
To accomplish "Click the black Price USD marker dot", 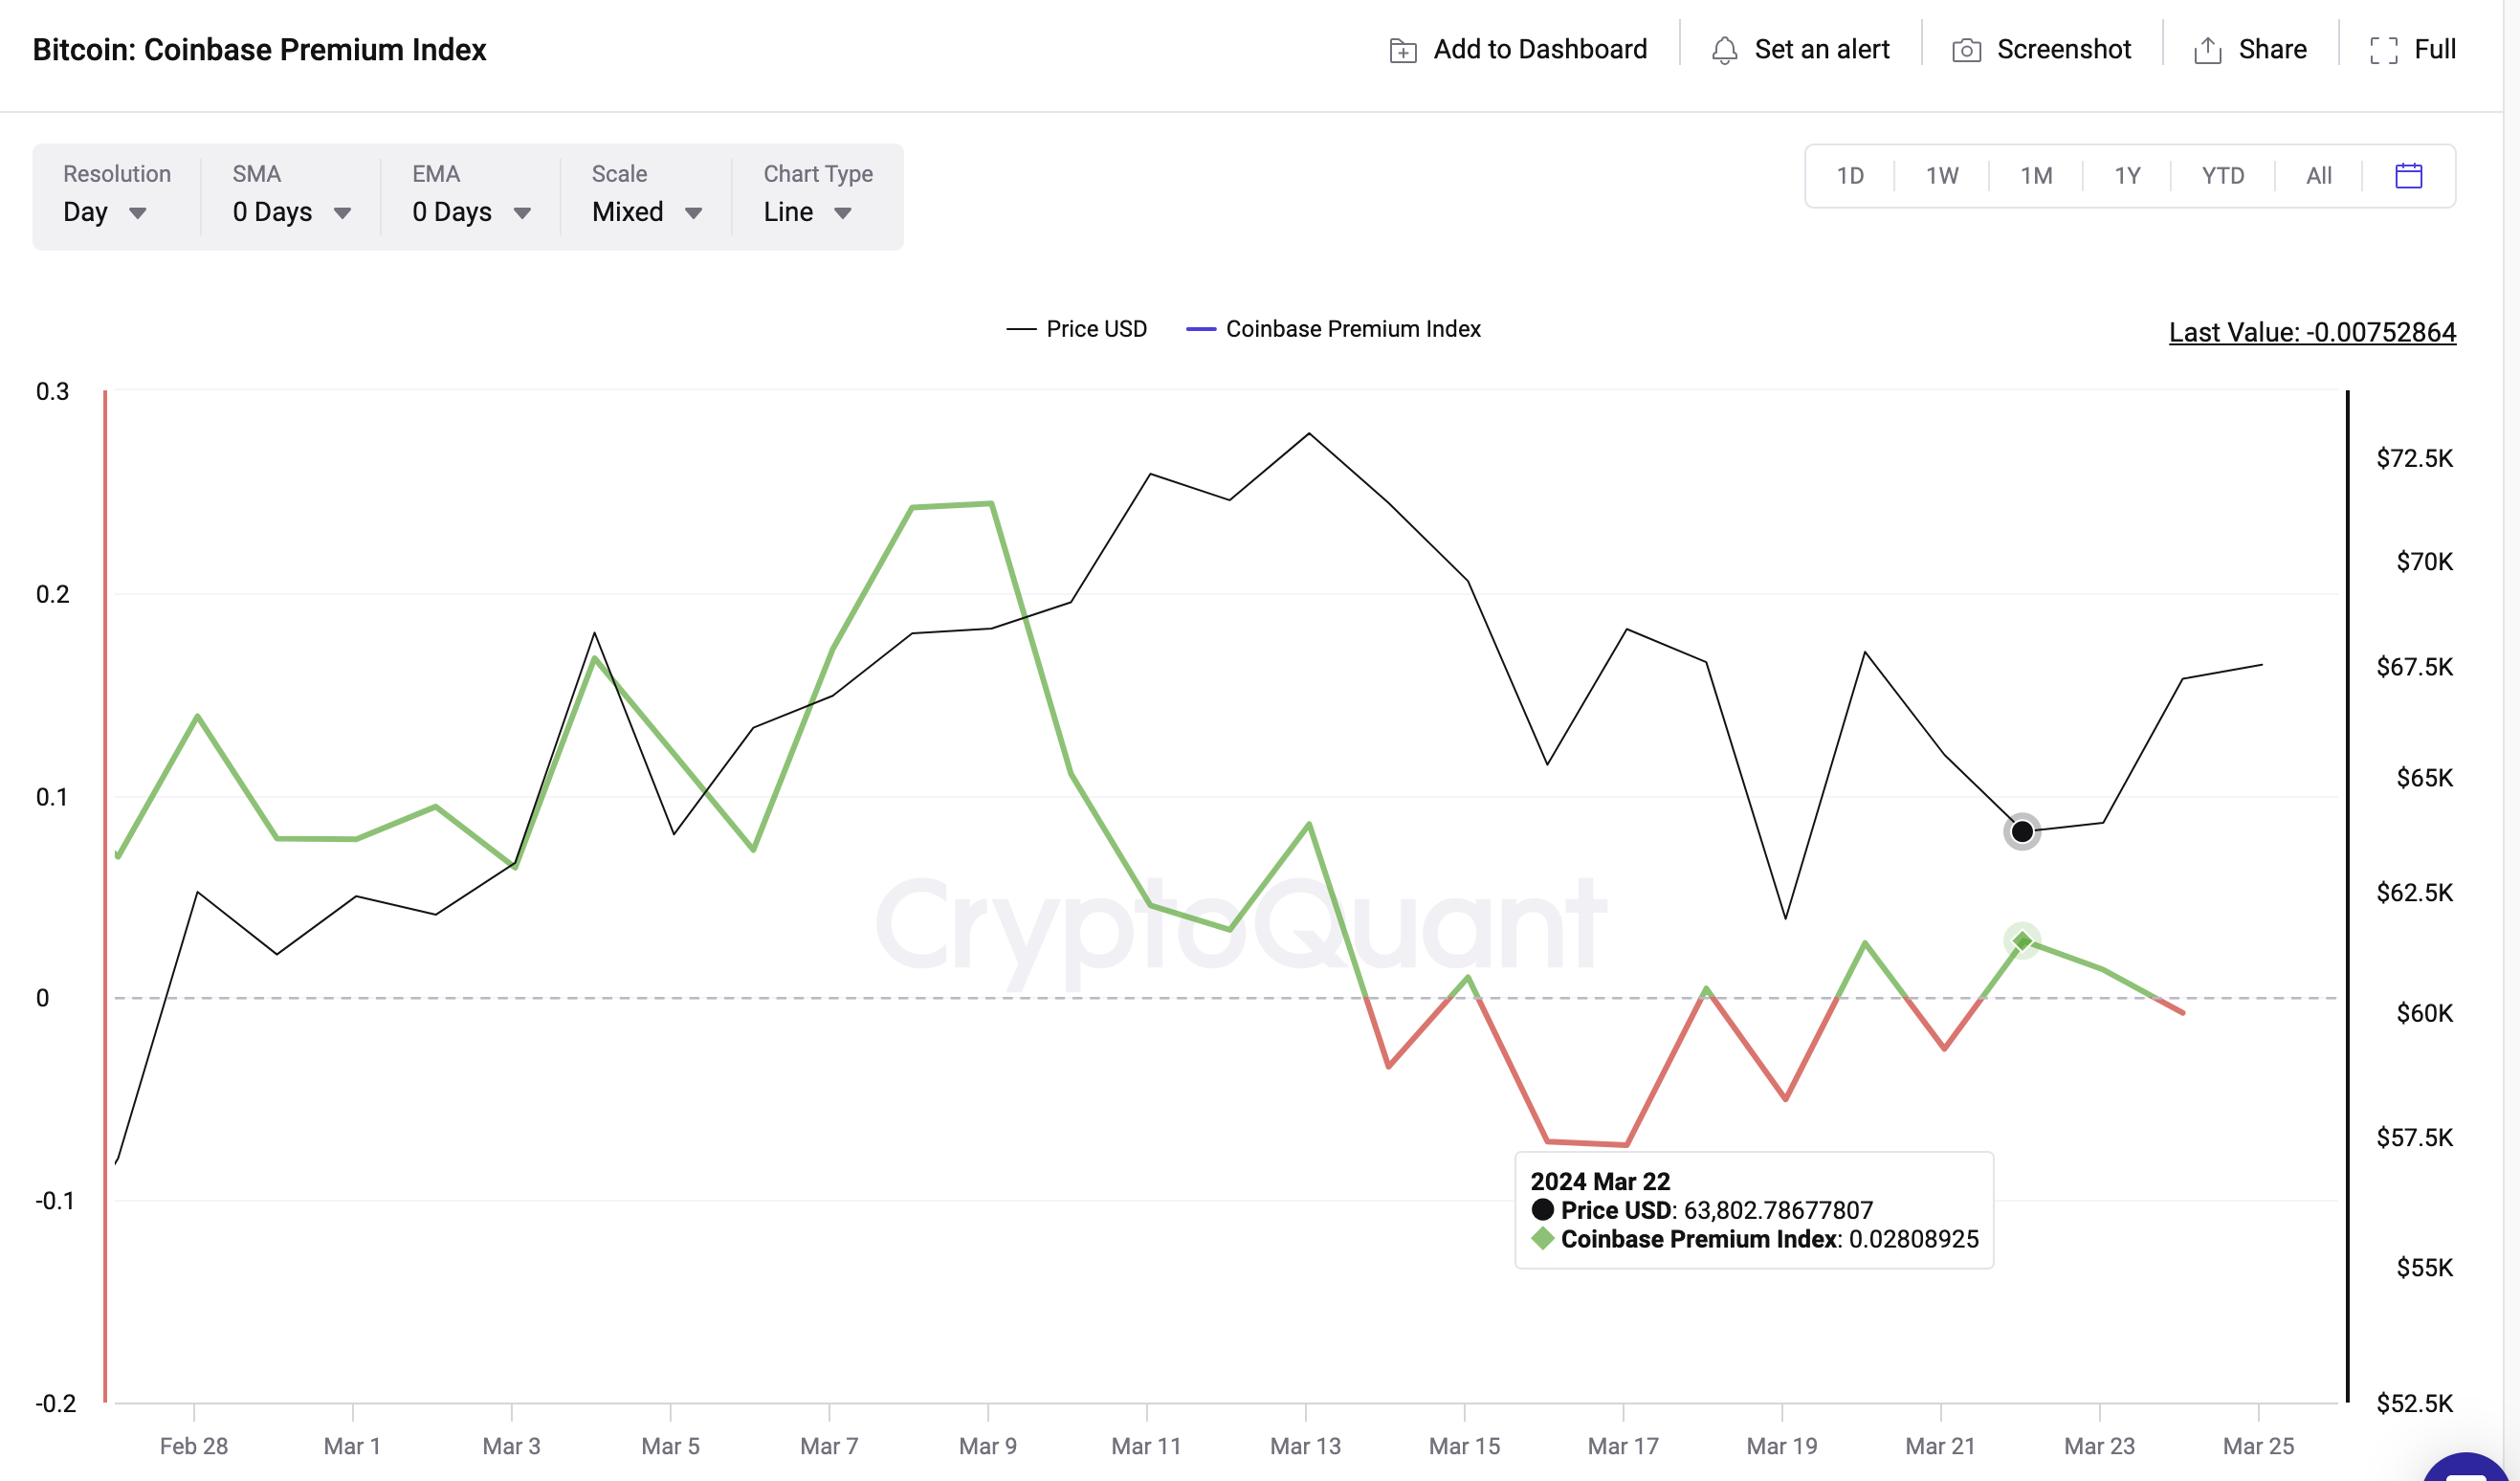I will [2022, 831].
